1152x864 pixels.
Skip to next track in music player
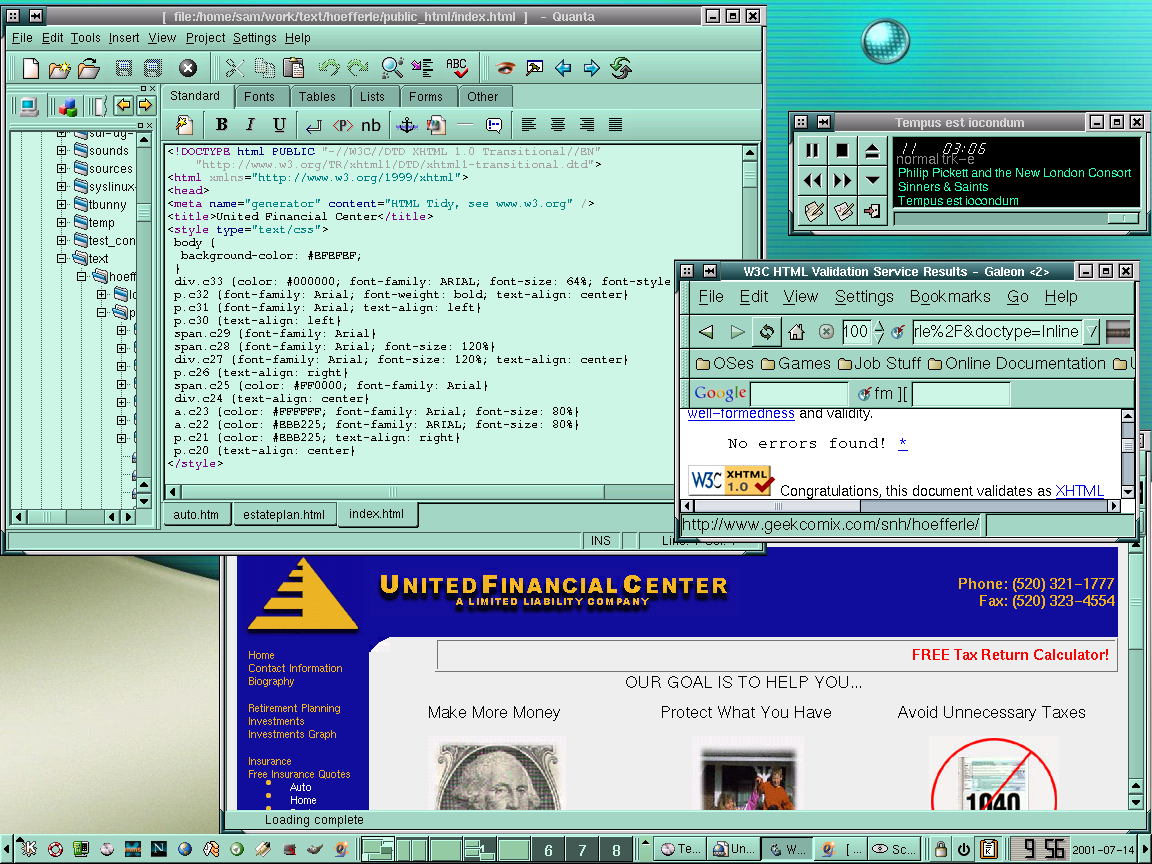pos(842,180)
